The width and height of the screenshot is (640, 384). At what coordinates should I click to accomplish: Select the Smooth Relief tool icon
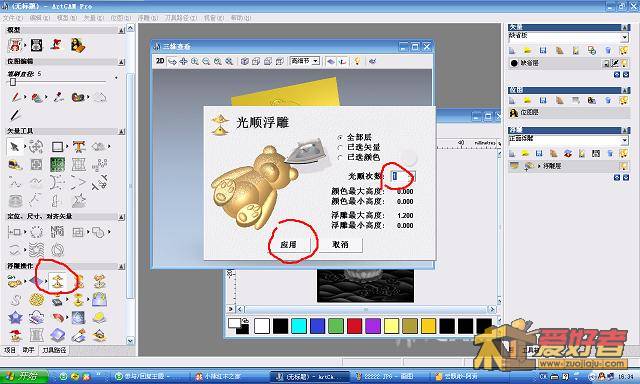pos(57,281)
